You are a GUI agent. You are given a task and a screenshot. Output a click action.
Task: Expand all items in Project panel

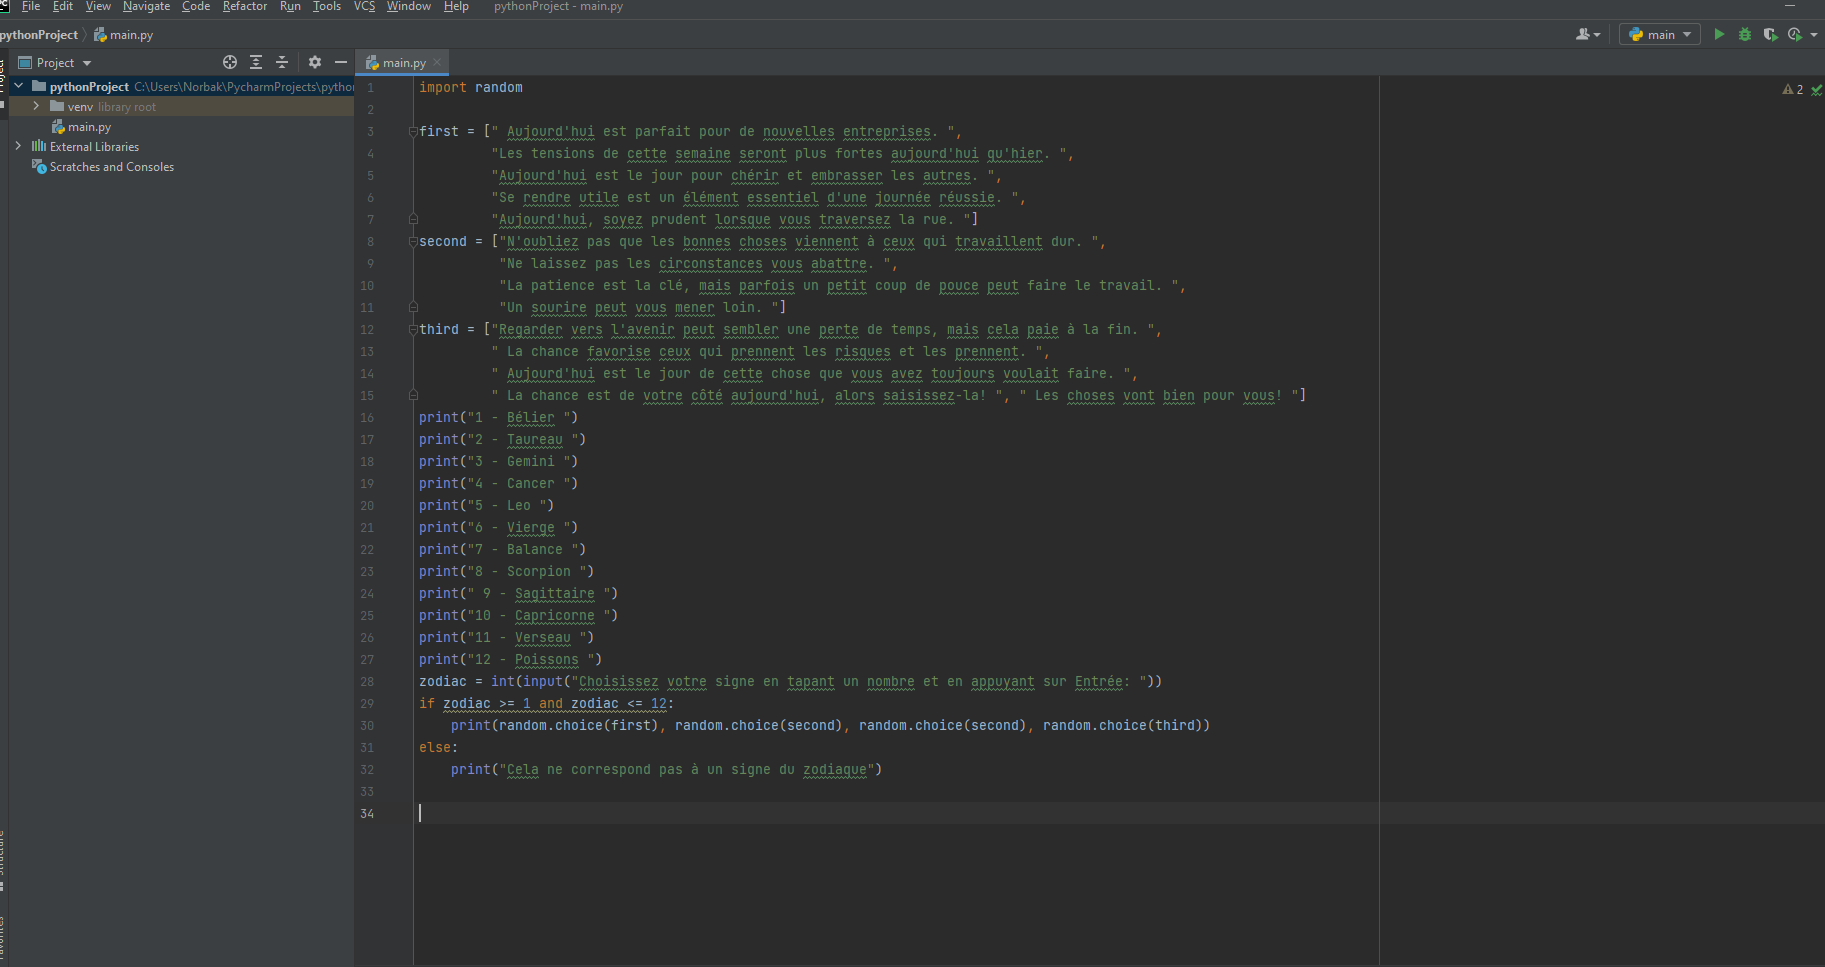pyautogui.click(x=256, y=62)
